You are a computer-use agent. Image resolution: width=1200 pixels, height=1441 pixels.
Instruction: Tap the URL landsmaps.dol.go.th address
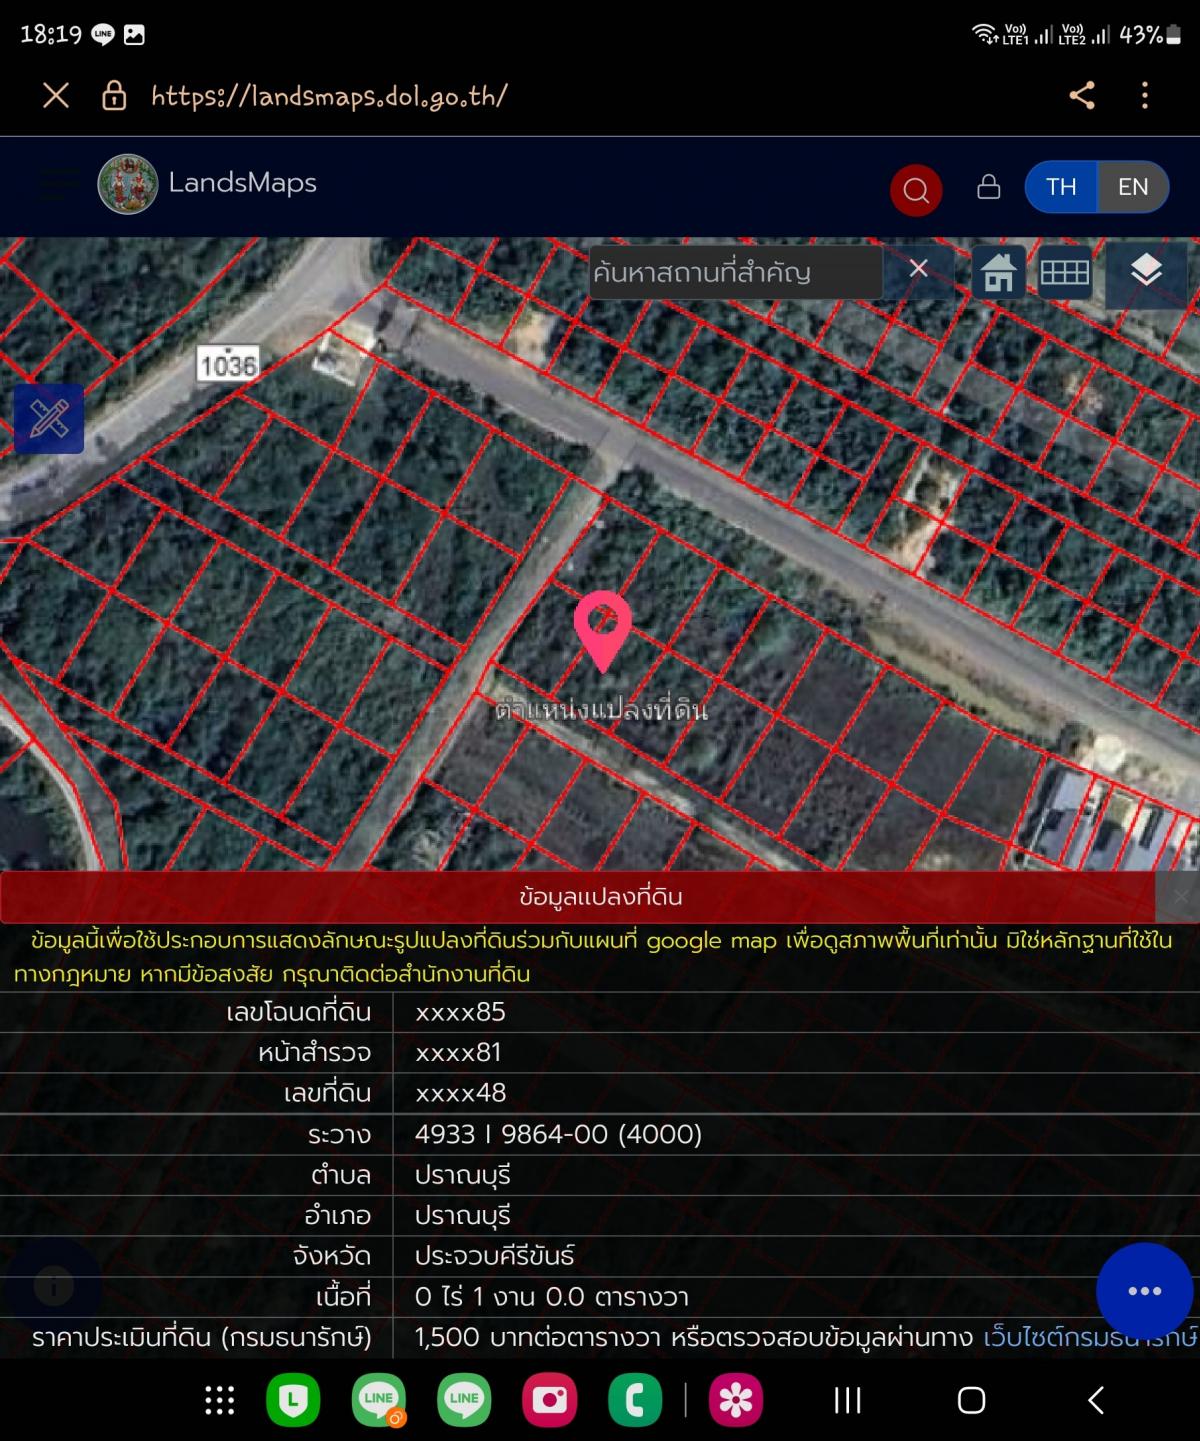pos(329,96)
